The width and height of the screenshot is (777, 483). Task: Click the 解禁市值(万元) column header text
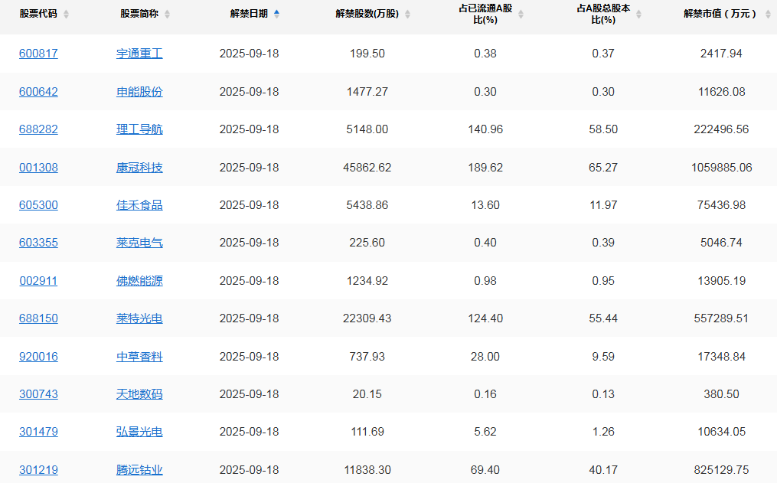pyautogui.click(x=718, y=15)
